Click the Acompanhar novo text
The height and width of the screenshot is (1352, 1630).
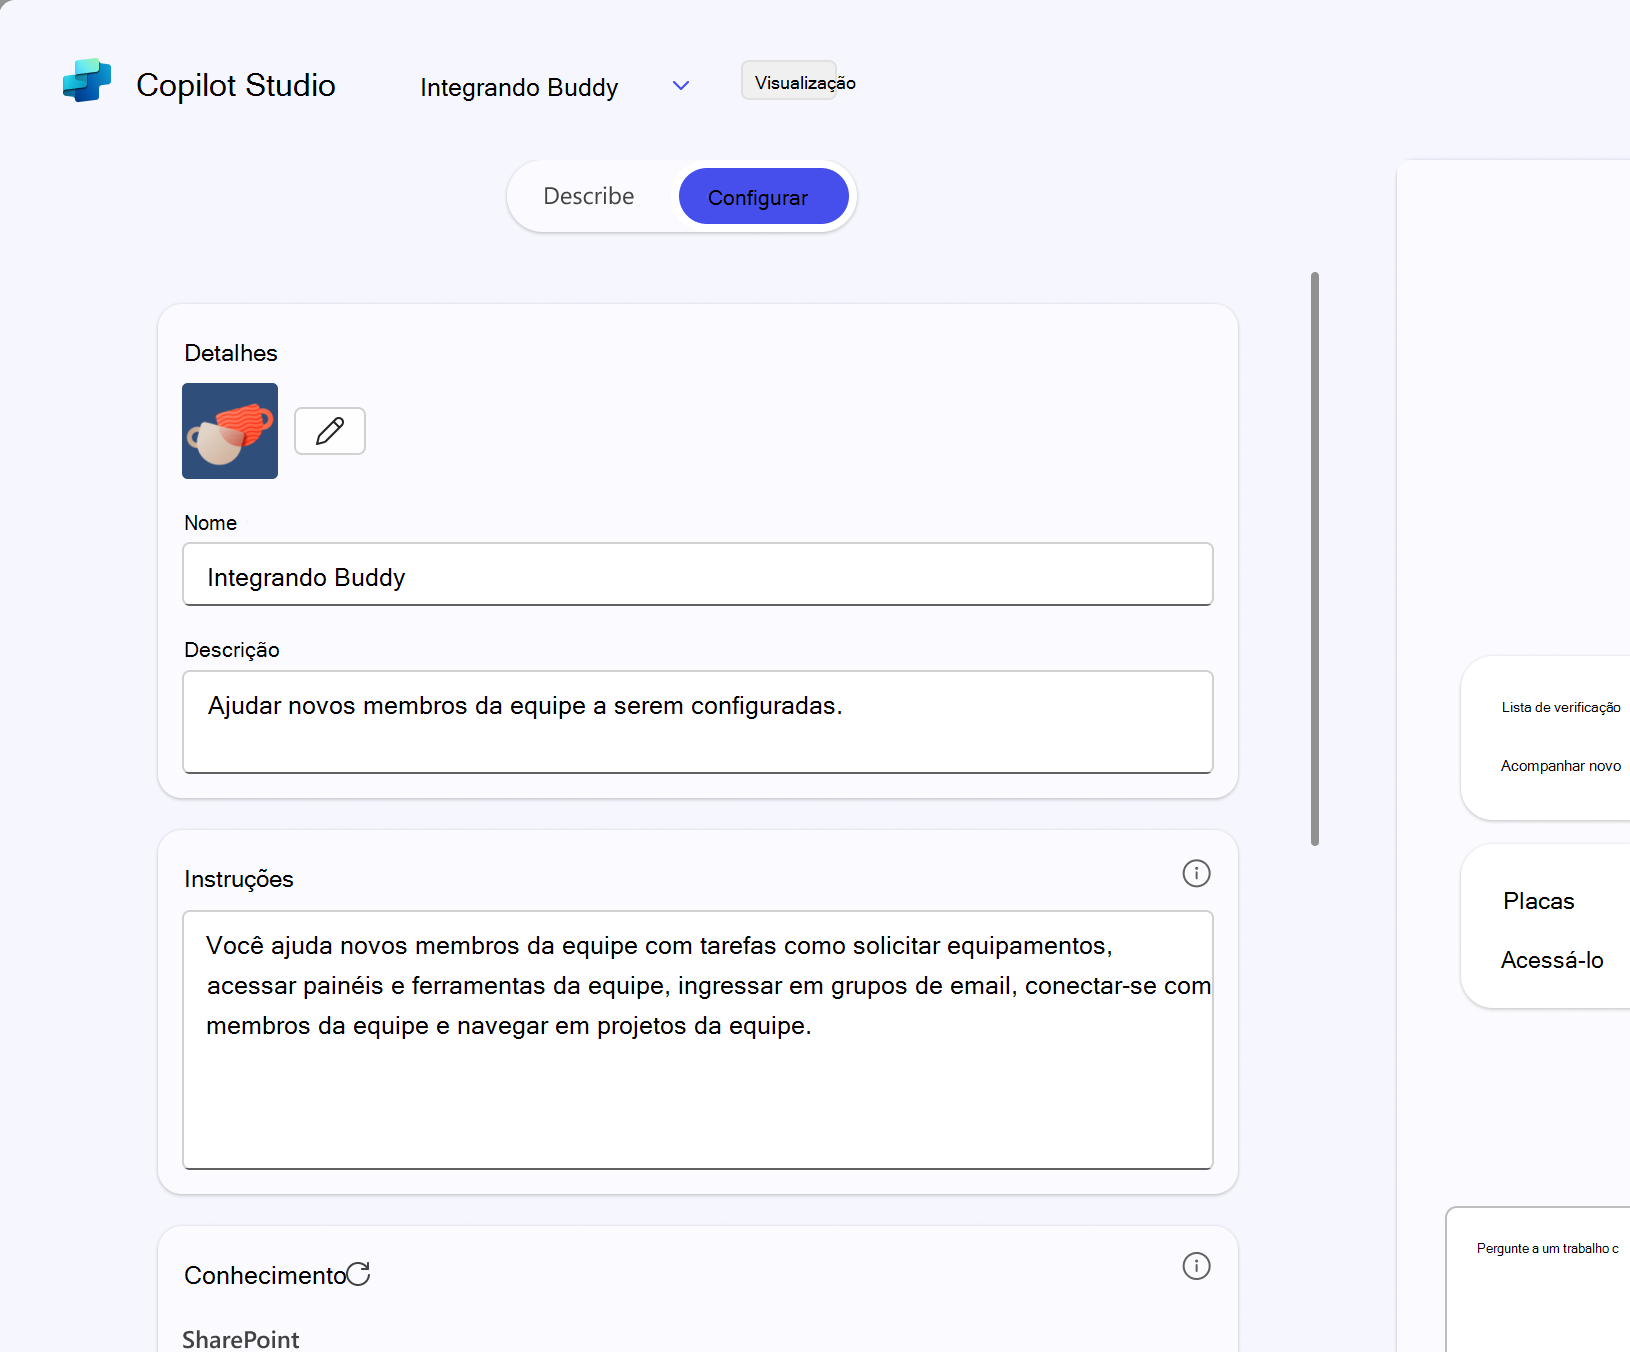[1561, 766]
